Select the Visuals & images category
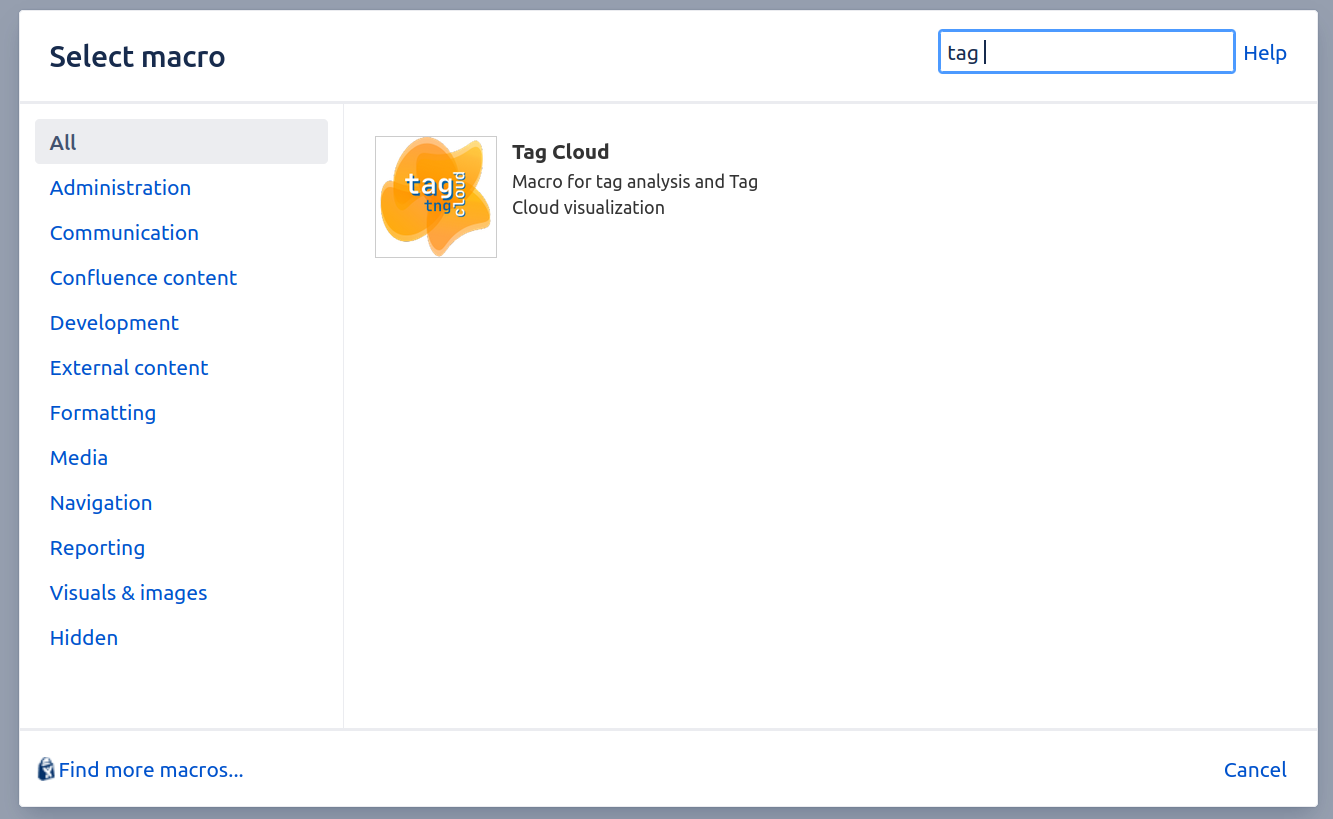Viewport: 1333px width, 819px height. (x=128, y=592)
